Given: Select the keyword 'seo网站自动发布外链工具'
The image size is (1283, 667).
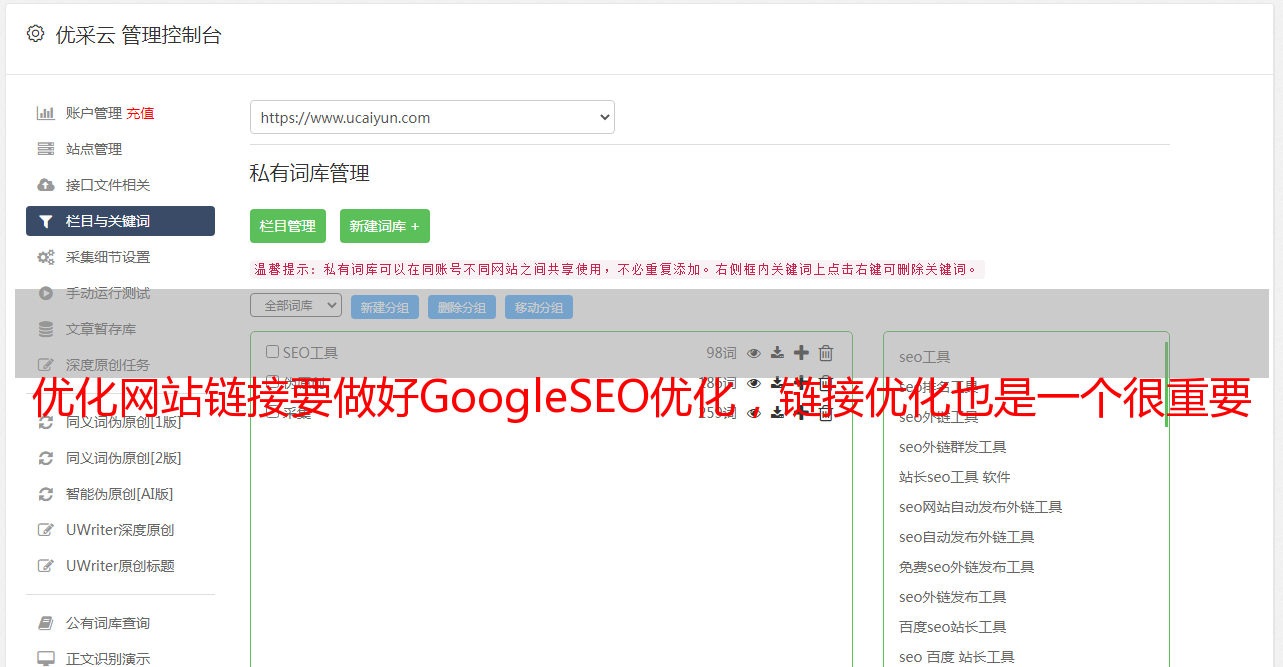Looking at the screenshot, I should [980, 507].
